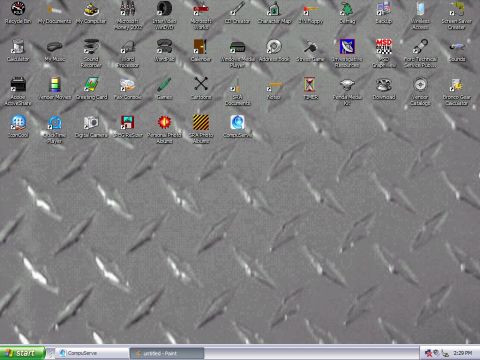
Task: Open the Calculator shortcut
Action: pos(18,47)
